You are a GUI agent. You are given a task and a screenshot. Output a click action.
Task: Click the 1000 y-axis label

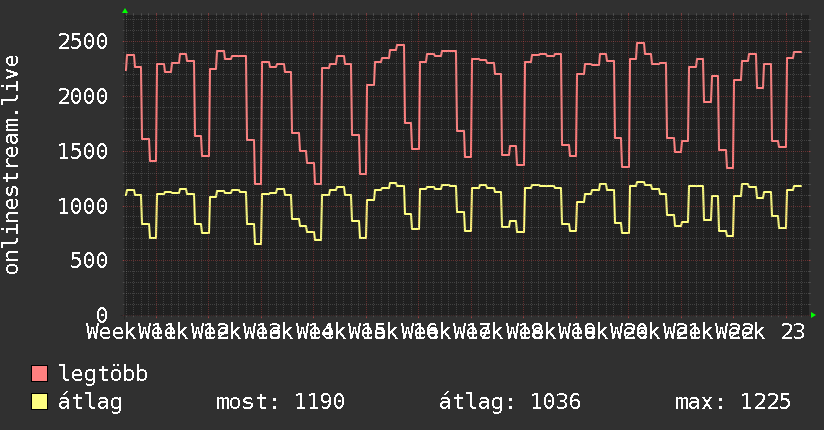[83, 206]
